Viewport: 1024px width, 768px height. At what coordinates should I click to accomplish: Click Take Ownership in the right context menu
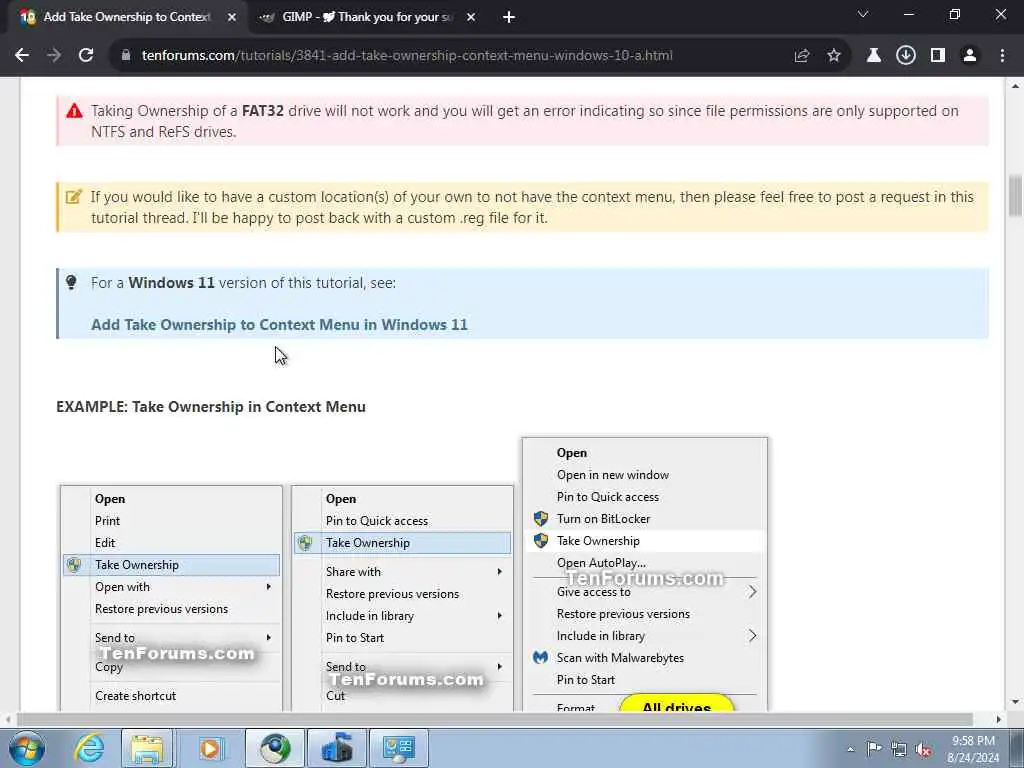645,541
